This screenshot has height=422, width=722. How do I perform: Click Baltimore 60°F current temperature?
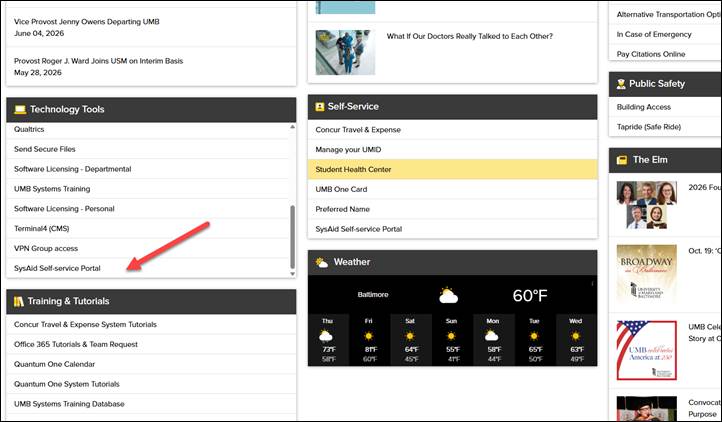pos(530,295)
